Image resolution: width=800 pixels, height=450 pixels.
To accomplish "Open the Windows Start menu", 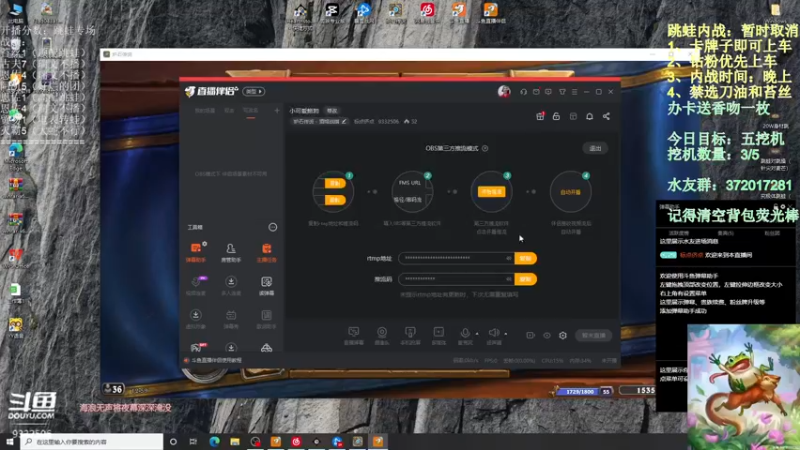I will [x=10, y=442].
